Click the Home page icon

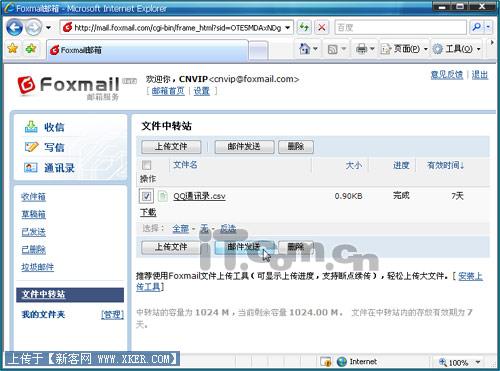pyautogui.click(x=304, y=49)
